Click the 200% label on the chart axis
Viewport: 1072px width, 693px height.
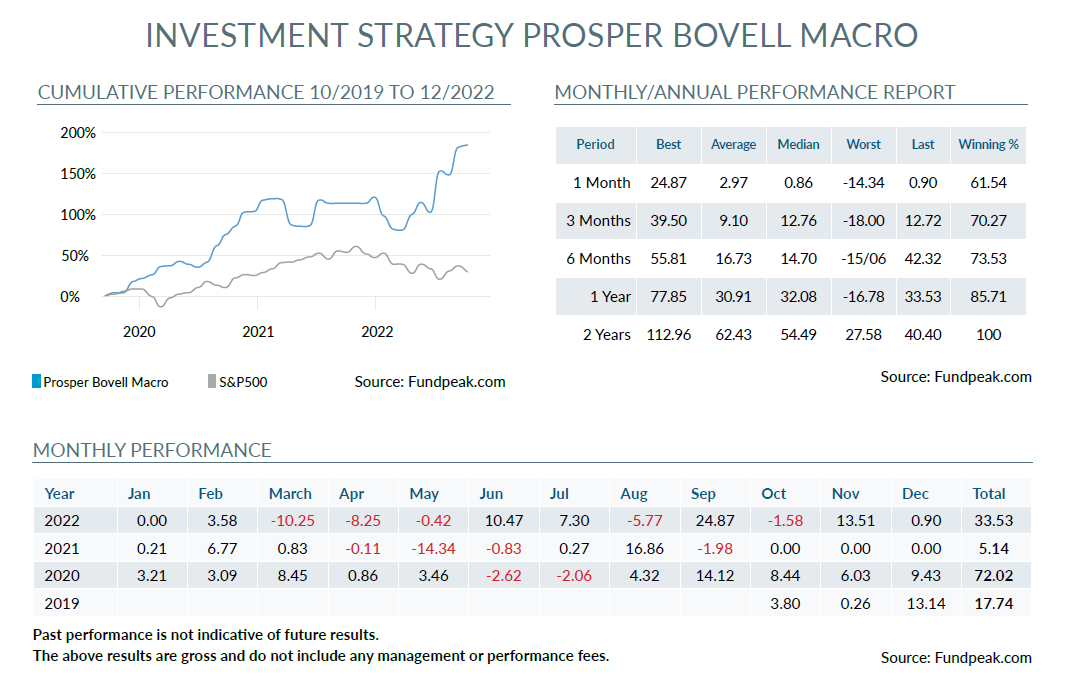click(x=78, y=132)
